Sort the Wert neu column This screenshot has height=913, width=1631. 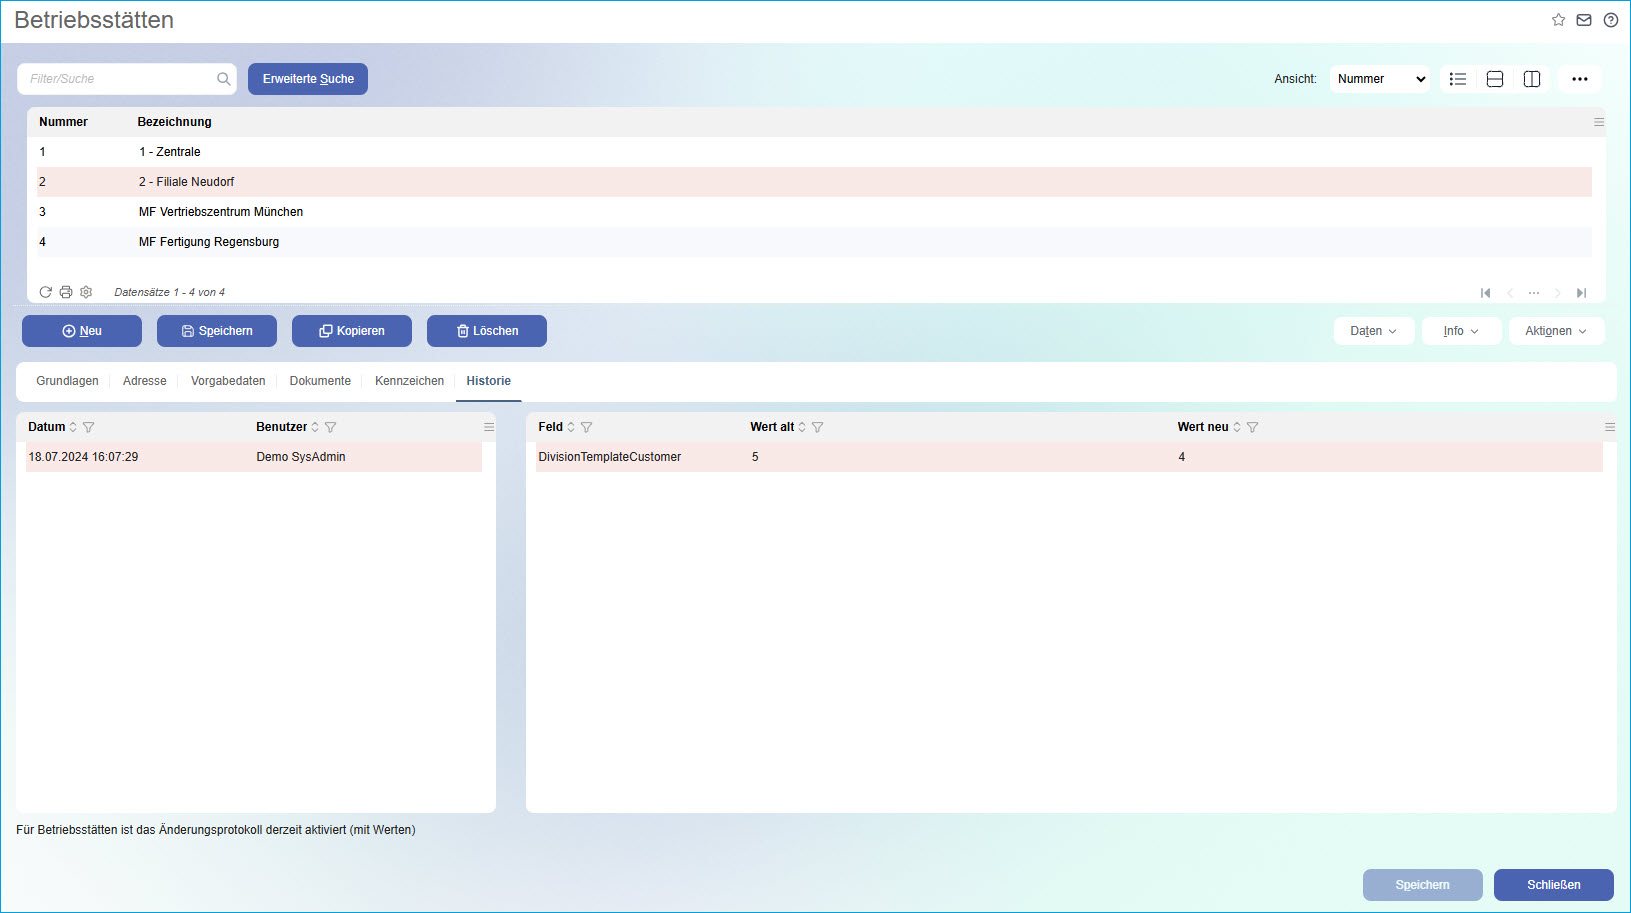coord(1236,427)
